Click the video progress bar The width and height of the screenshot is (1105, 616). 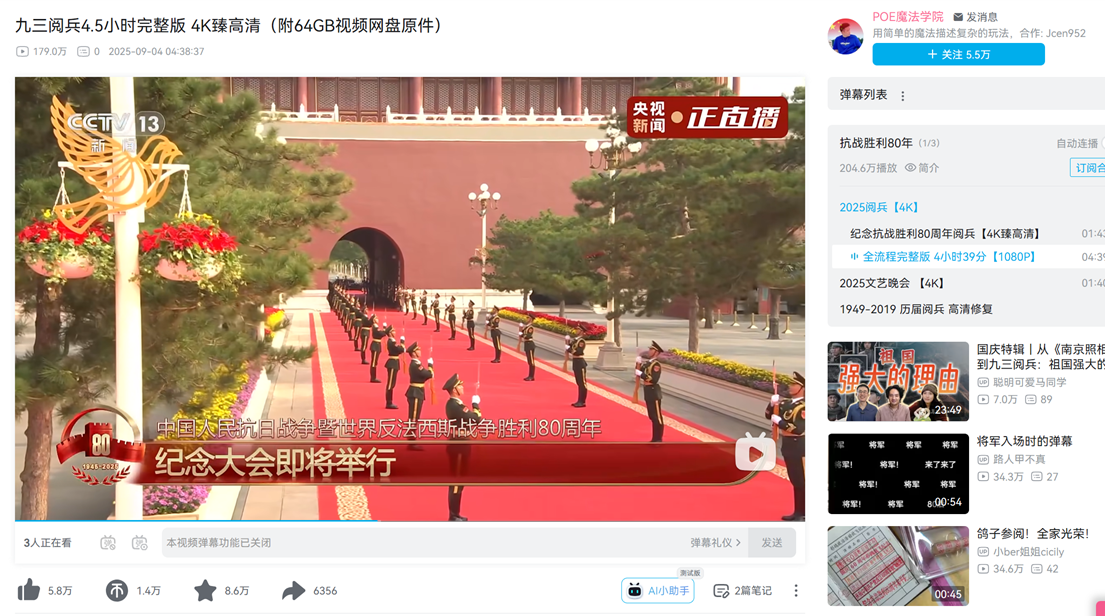coord(409,521)
